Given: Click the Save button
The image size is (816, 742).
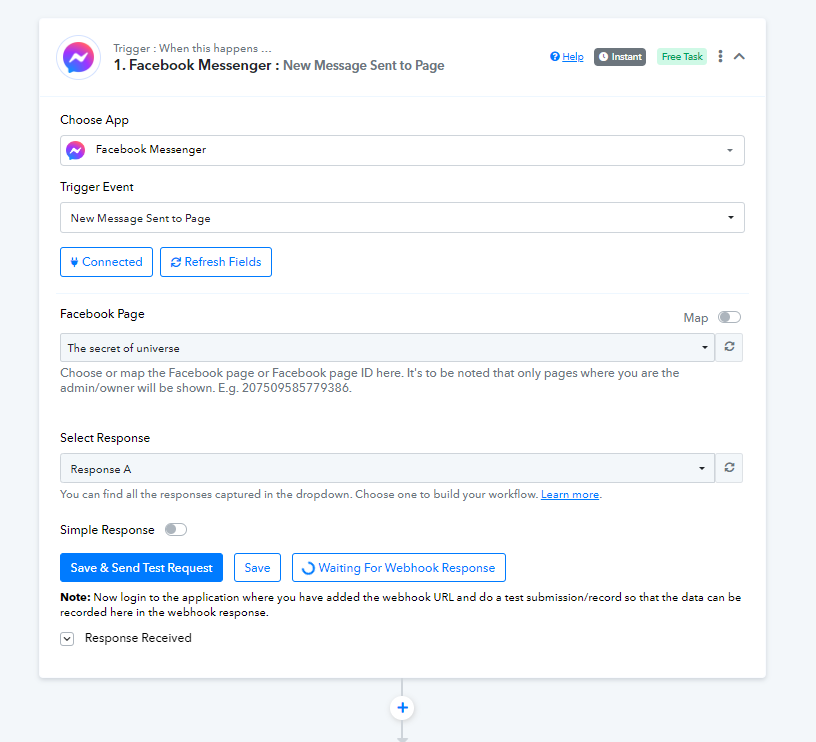Looking at the screenshot, I should click(x=258, y=568).
